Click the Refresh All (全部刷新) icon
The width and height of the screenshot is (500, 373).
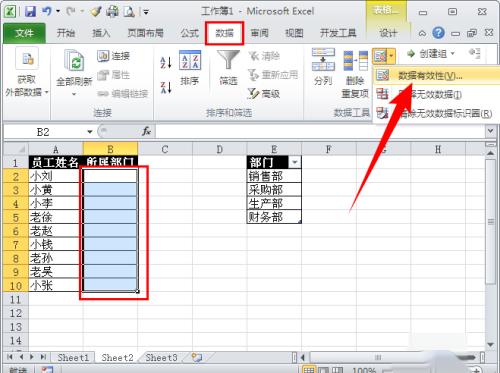[74, 73]
